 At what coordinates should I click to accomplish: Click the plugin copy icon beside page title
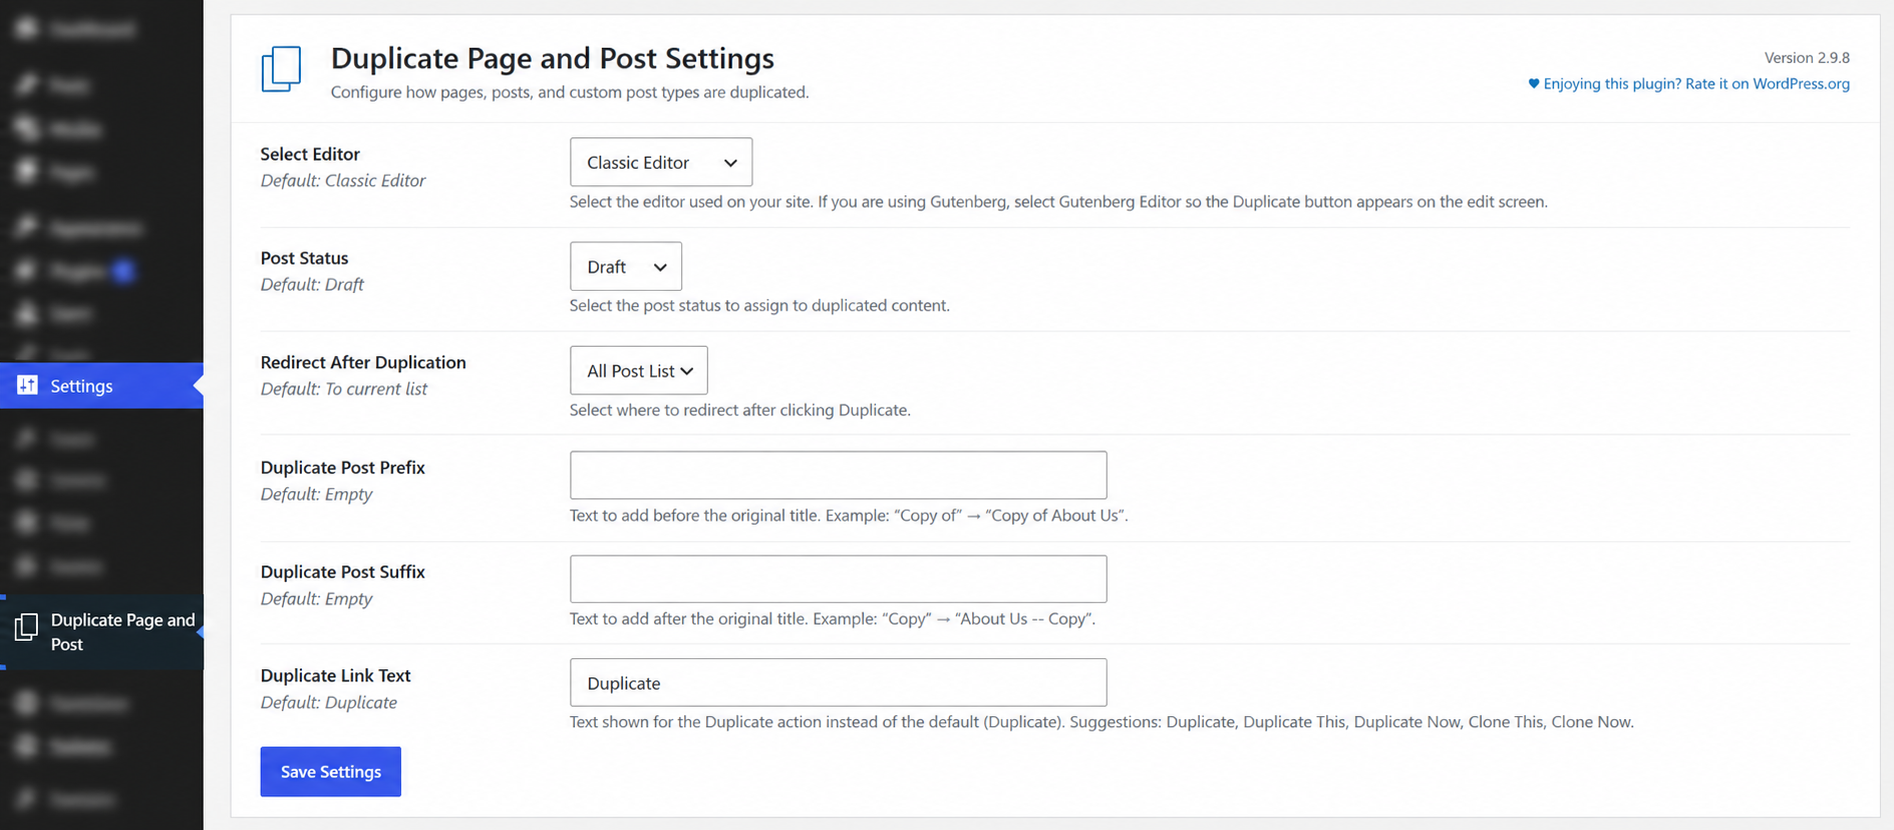pos(281,69)
